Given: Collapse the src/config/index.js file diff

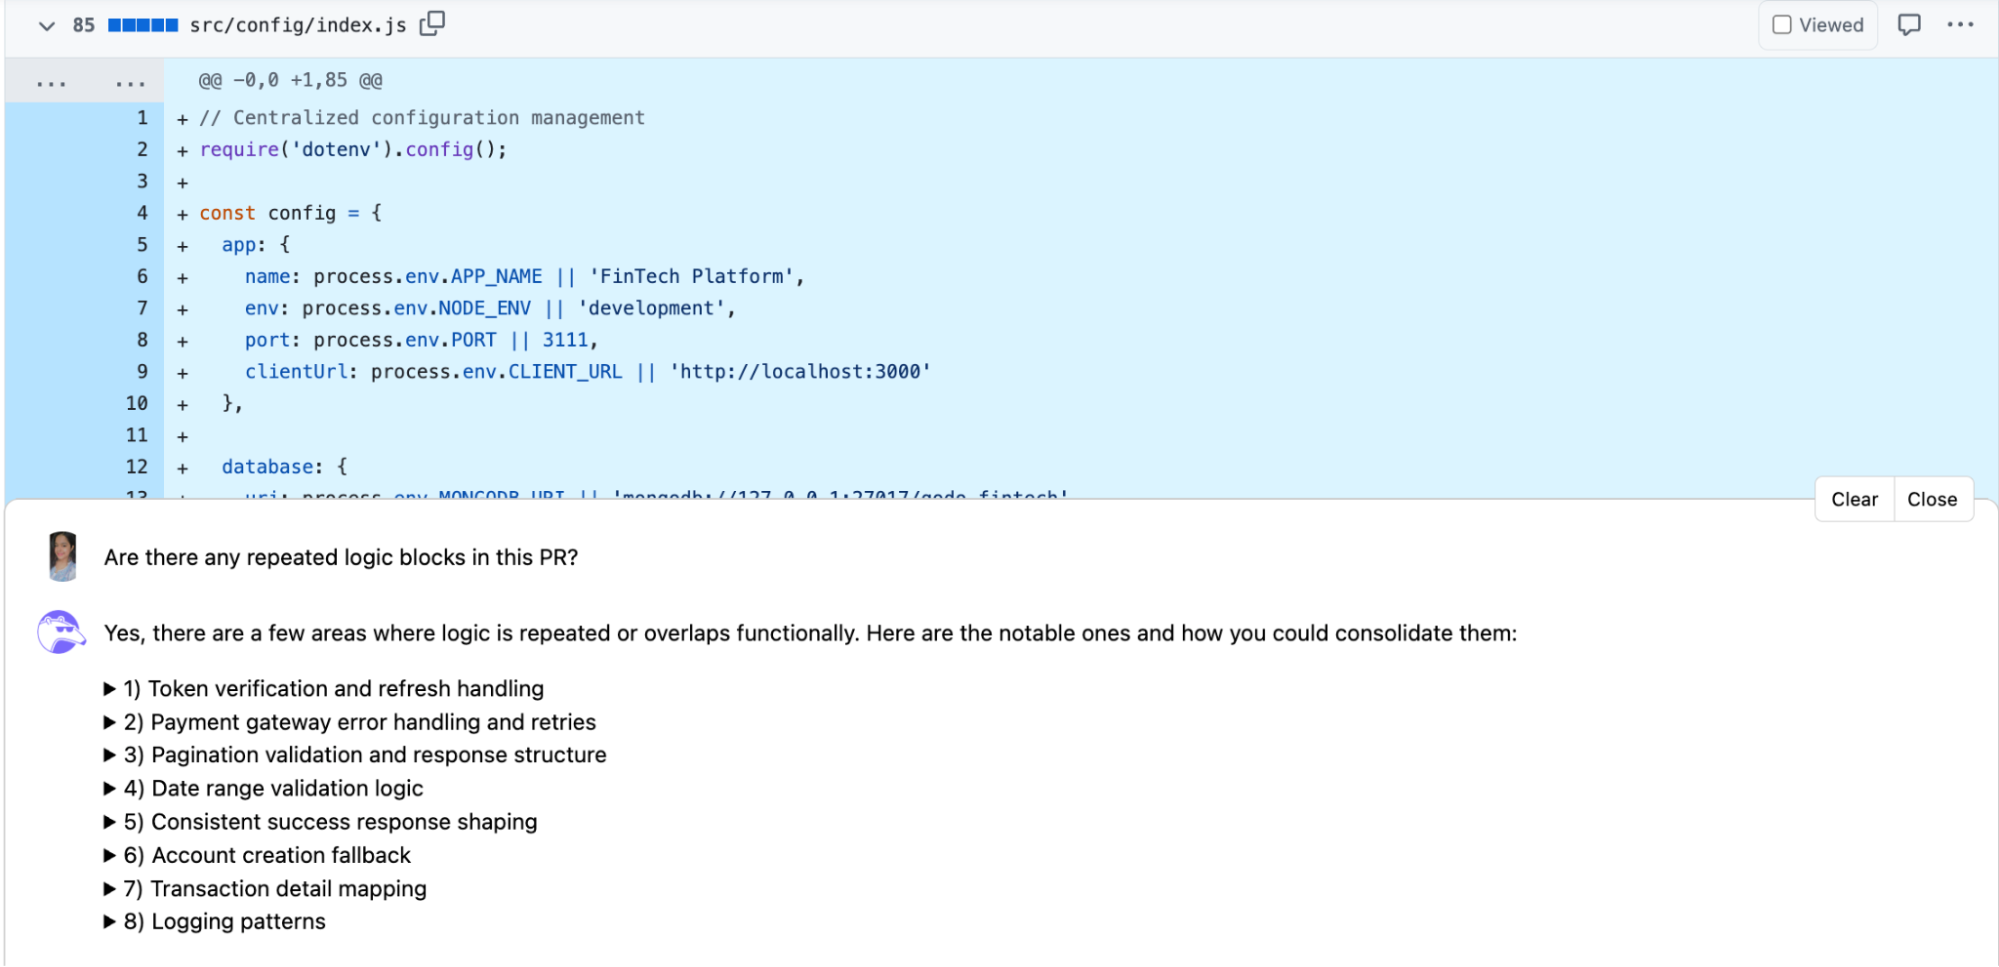Looking at the screenshot, I should 46,25.
